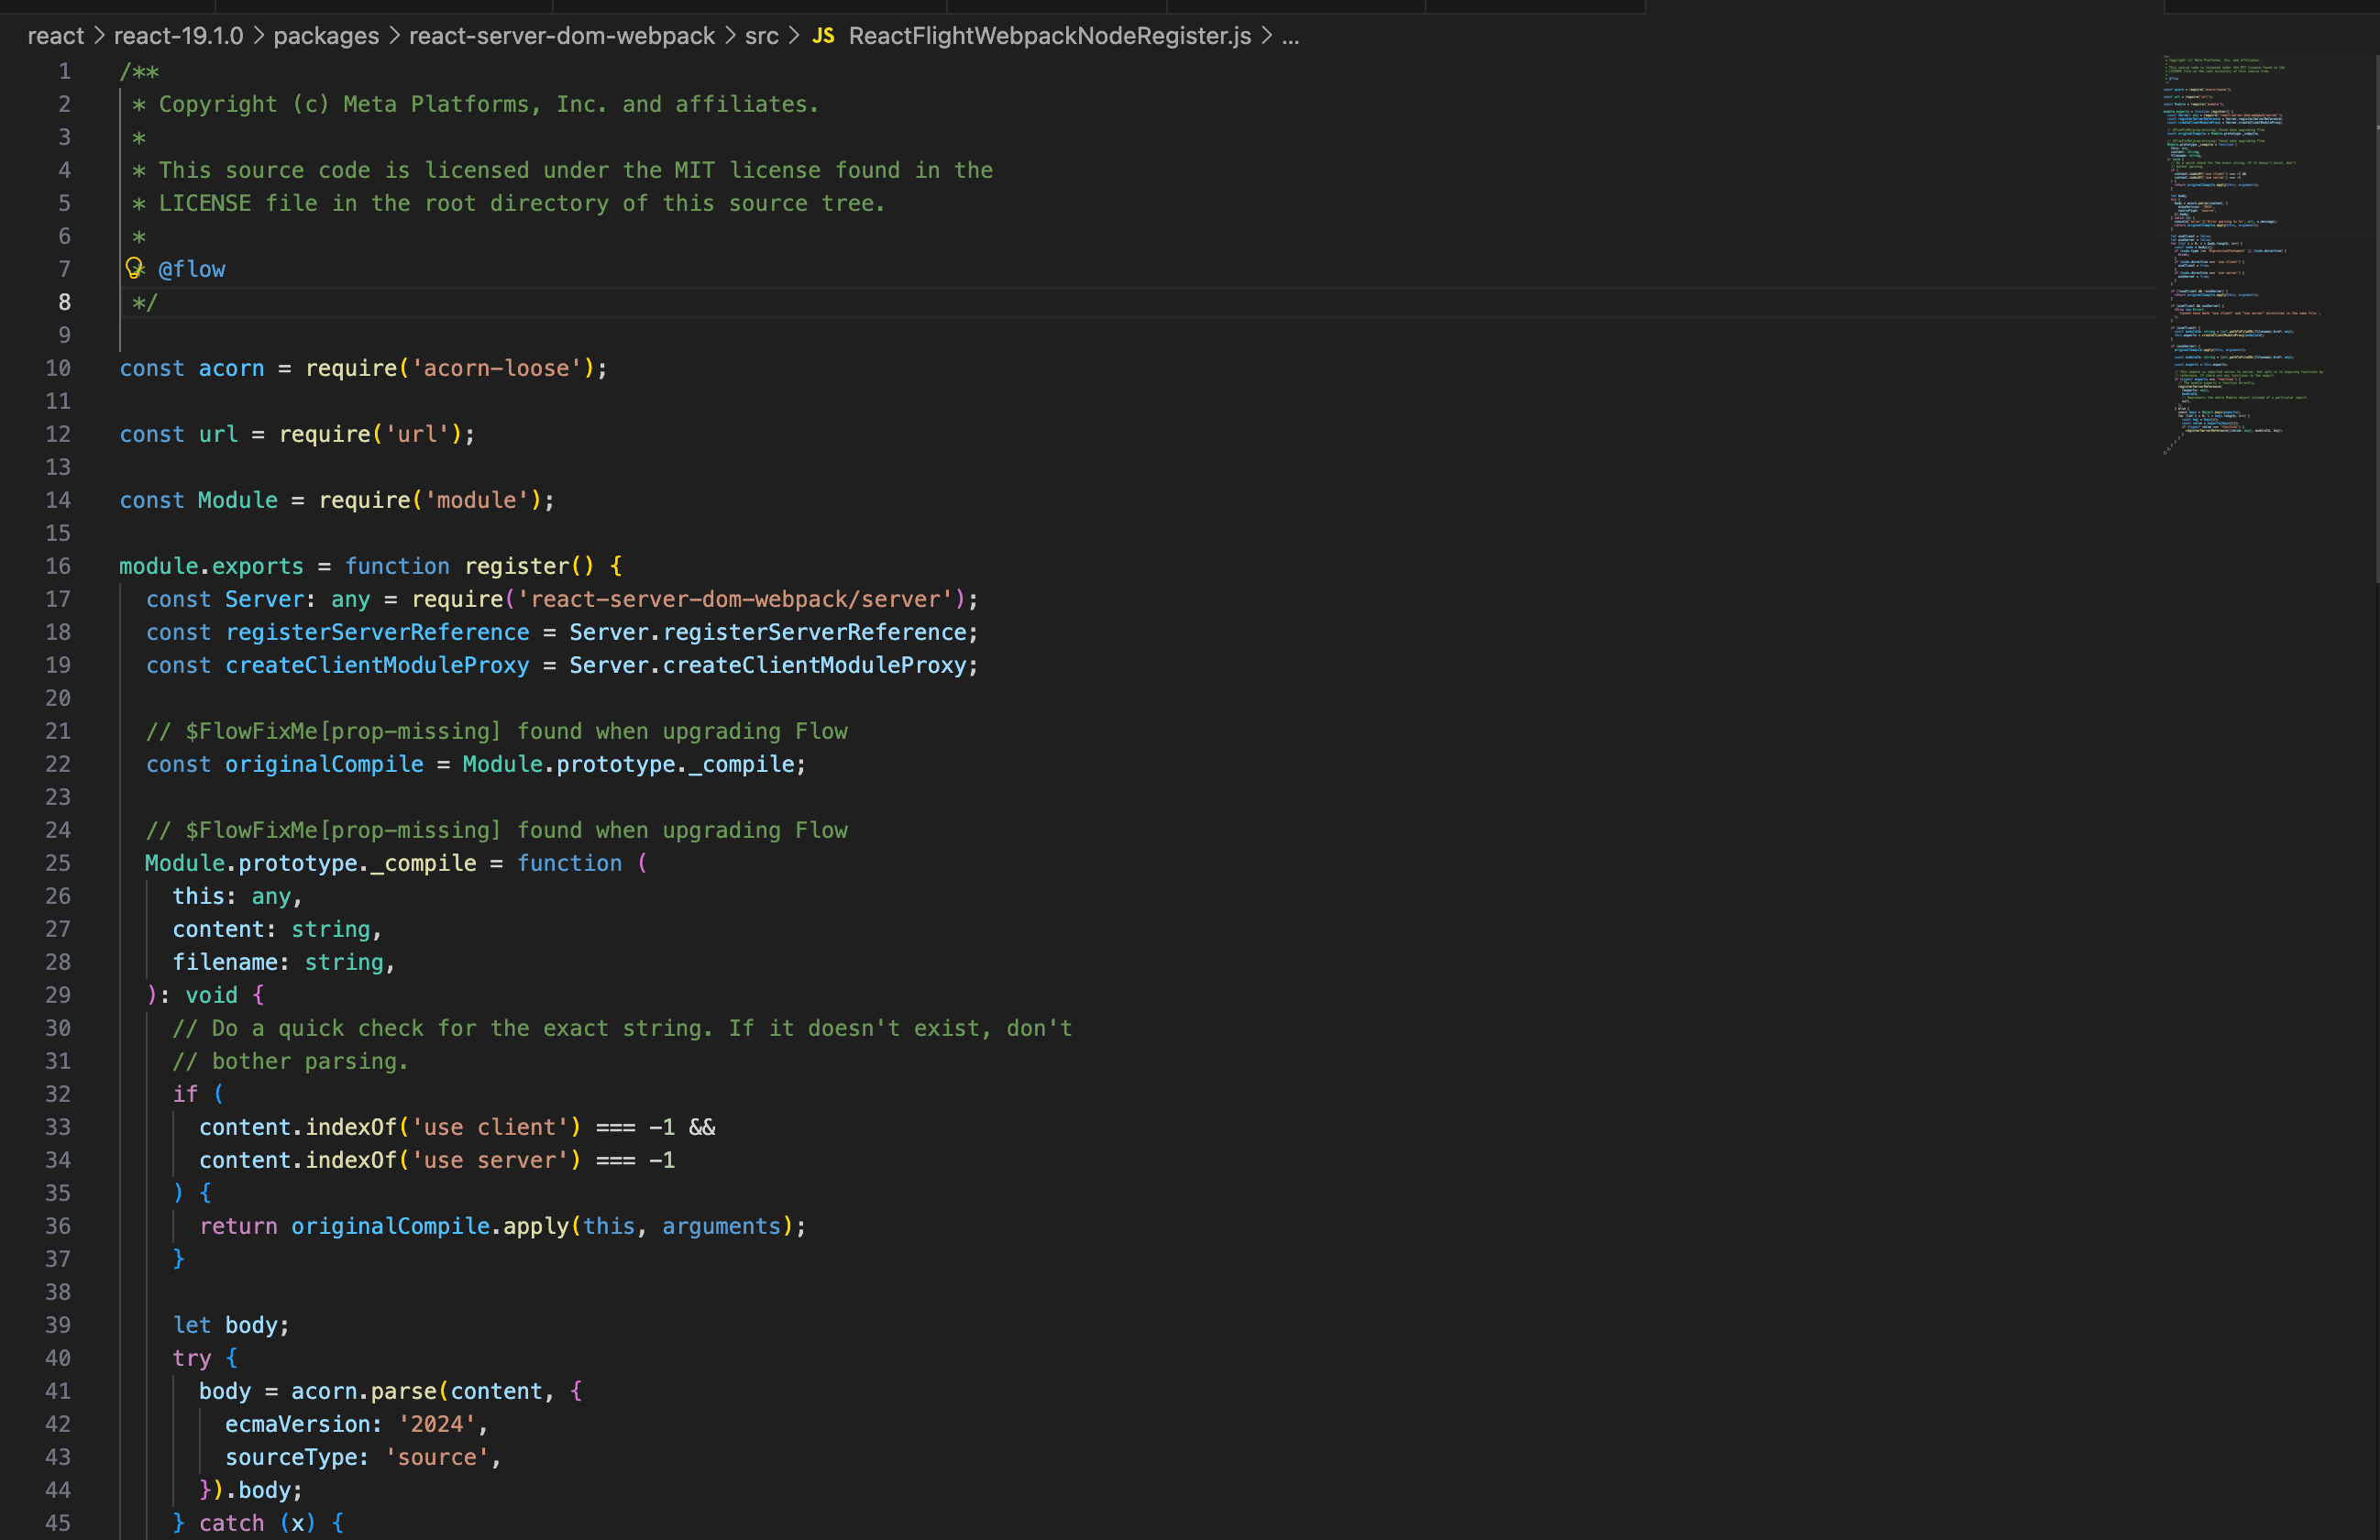
Task: Click line number 40 next to the try block
Action: pyautogui.click(x=58, y=1358)
